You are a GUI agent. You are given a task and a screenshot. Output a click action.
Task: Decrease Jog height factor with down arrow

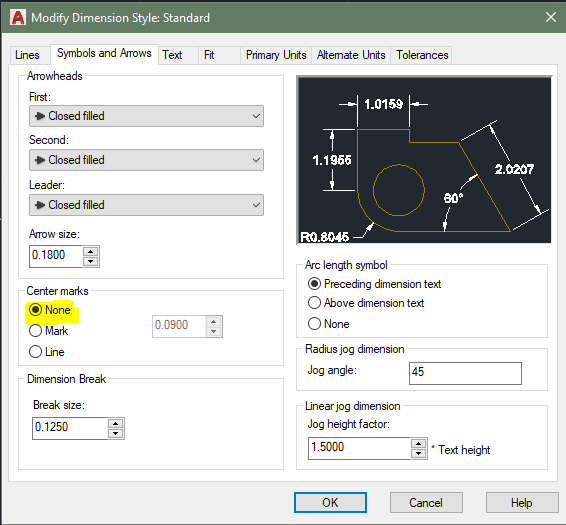[x=418, y=453]
